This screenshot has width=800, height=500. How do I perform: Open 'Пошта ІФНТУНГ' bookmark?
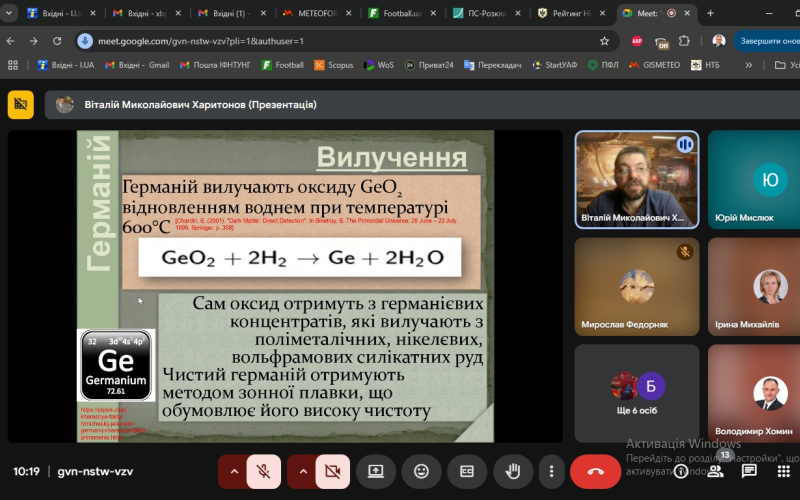(x=215, y=65)
